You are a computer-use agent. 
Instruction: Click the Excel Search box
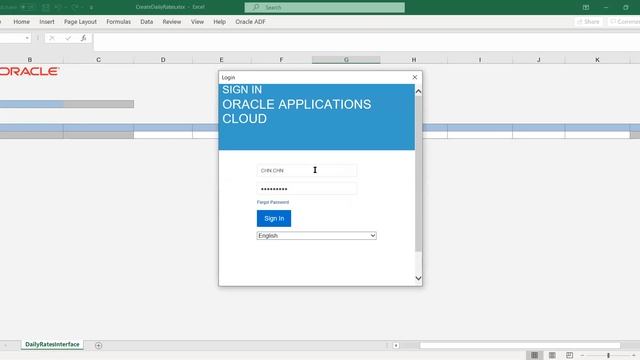pos(324,7)
